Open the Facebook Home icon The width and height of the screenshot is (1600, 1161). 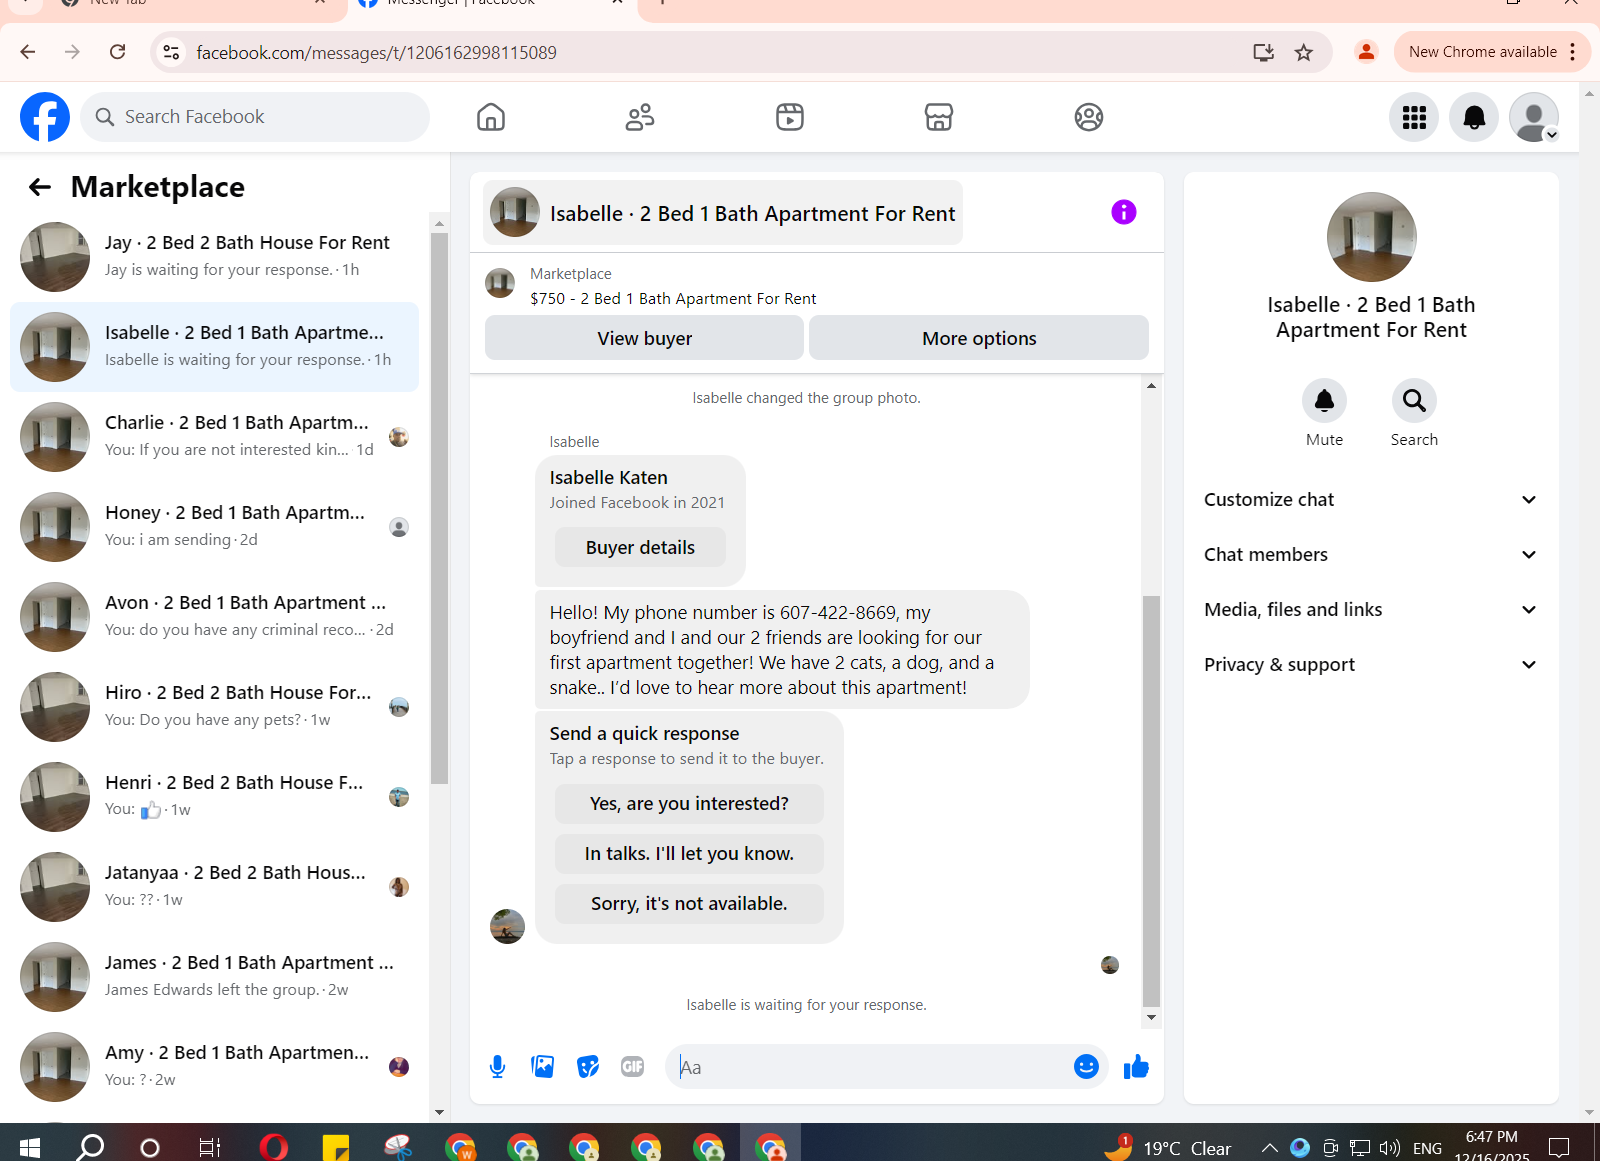coord(491,117)
